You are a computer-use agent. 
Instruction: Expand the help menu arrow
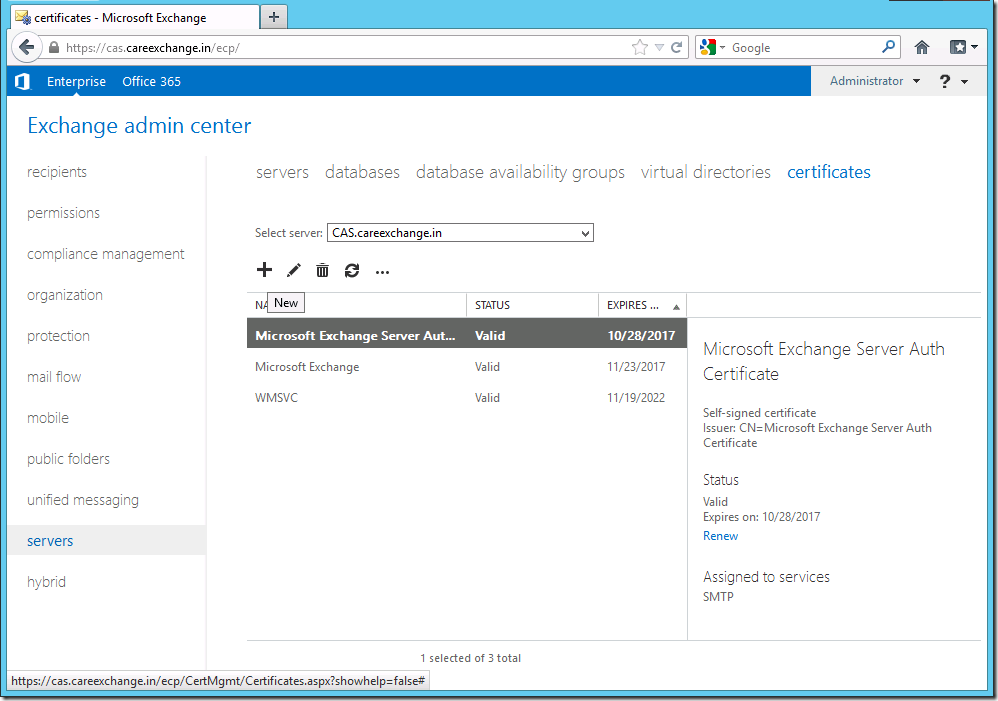pyautogui.click(x=965, y=81)
